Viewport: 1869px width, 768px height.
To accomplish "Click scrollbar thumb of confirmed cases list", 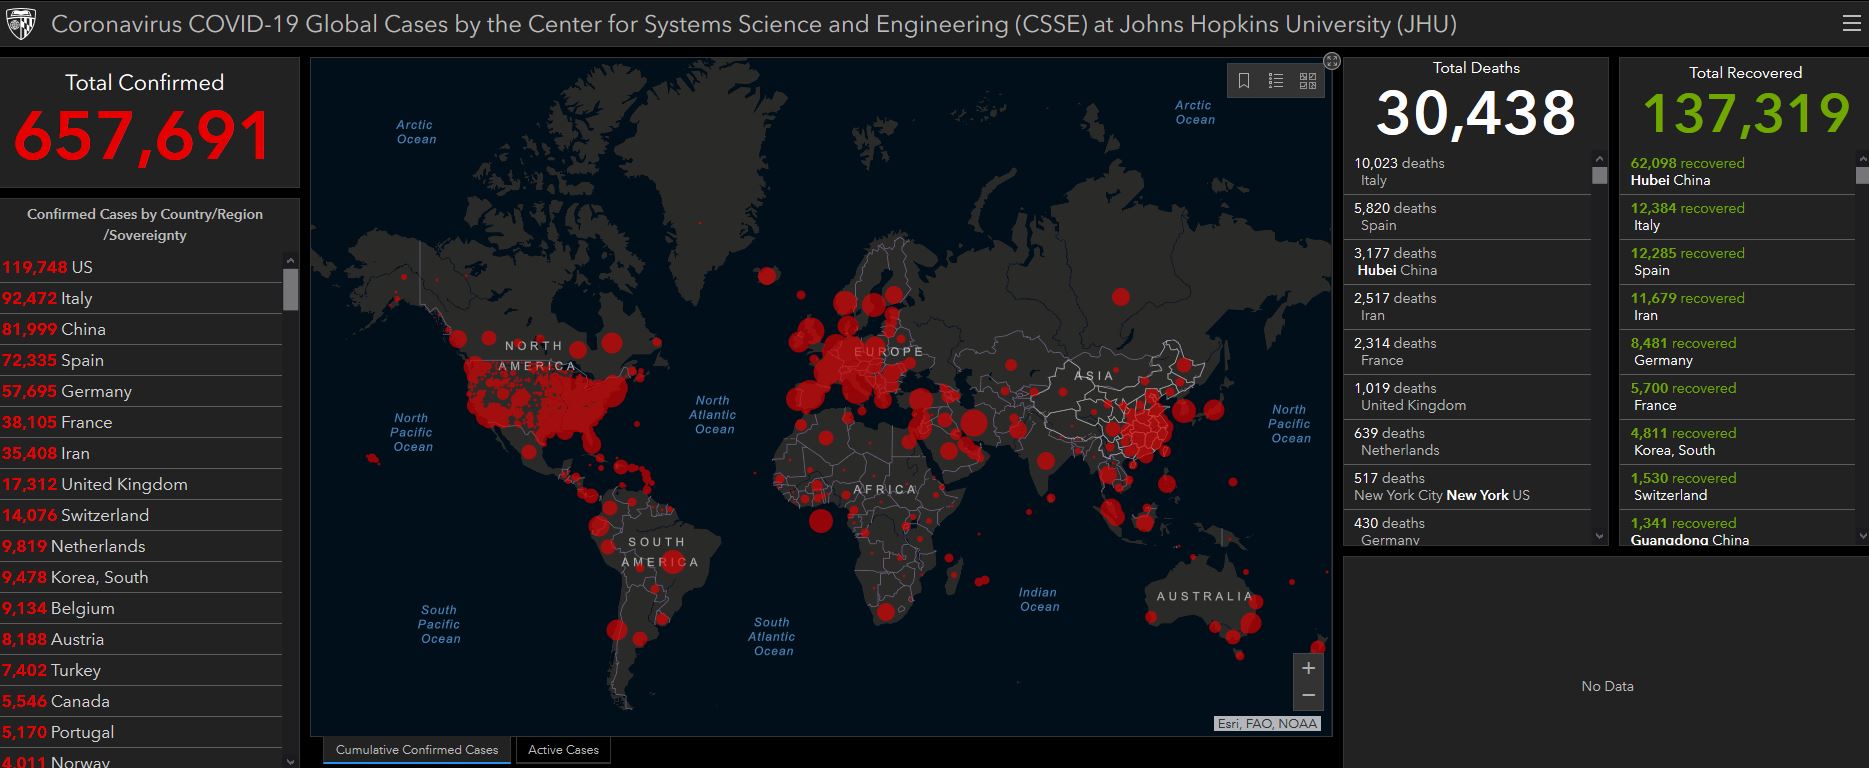I will [291, 289].
